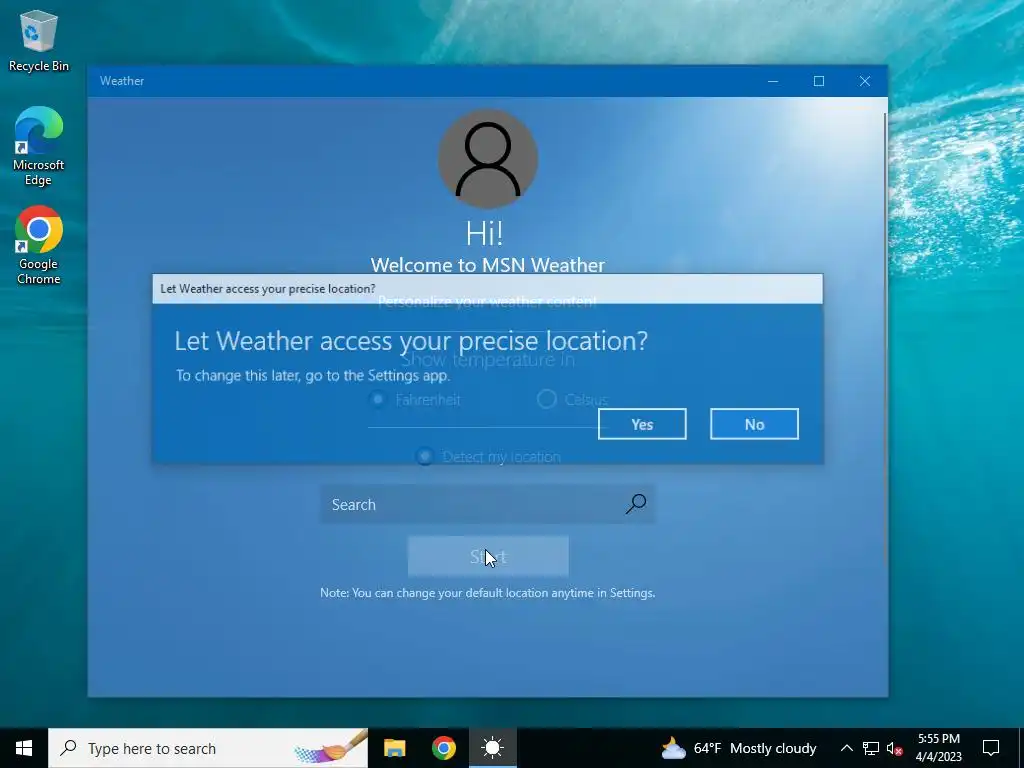Image resolution: width=1024 pixels, height=768 pixels.
Task: Click 'To change this later' dialog text
Action: tap(313, 376)
